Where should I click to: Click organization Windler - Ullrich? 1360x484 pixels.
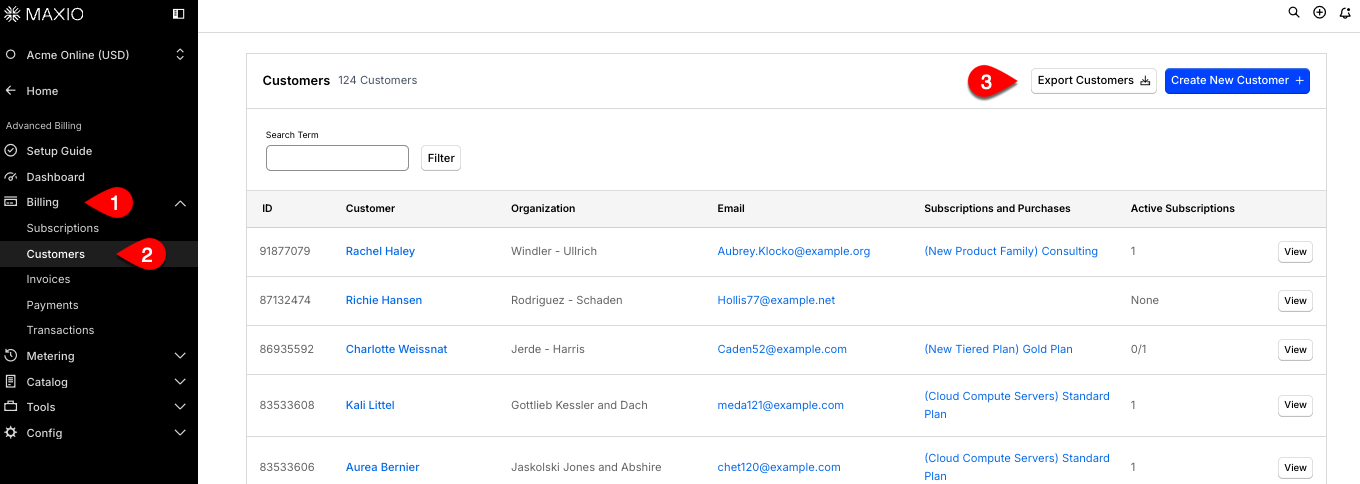pos(554,251)
